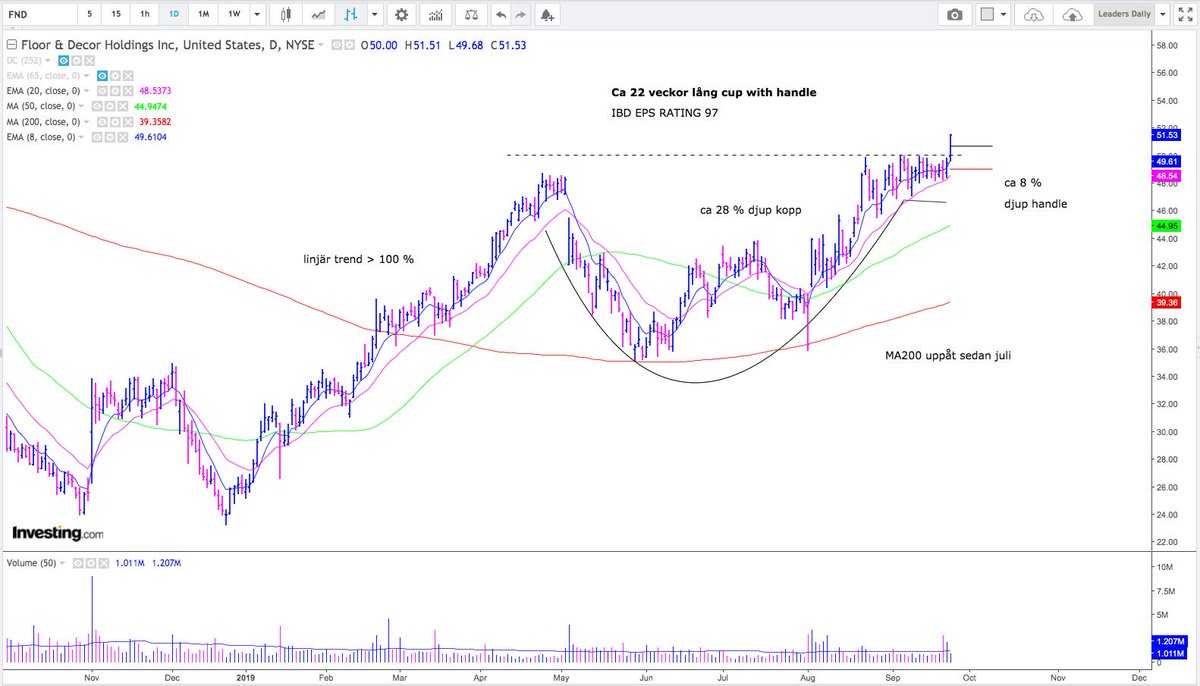Image resolution: width=1200 pixels, height=686 pixels.
Task: Hide the MA (50, close, 0) line
Action: coord(96,106)
